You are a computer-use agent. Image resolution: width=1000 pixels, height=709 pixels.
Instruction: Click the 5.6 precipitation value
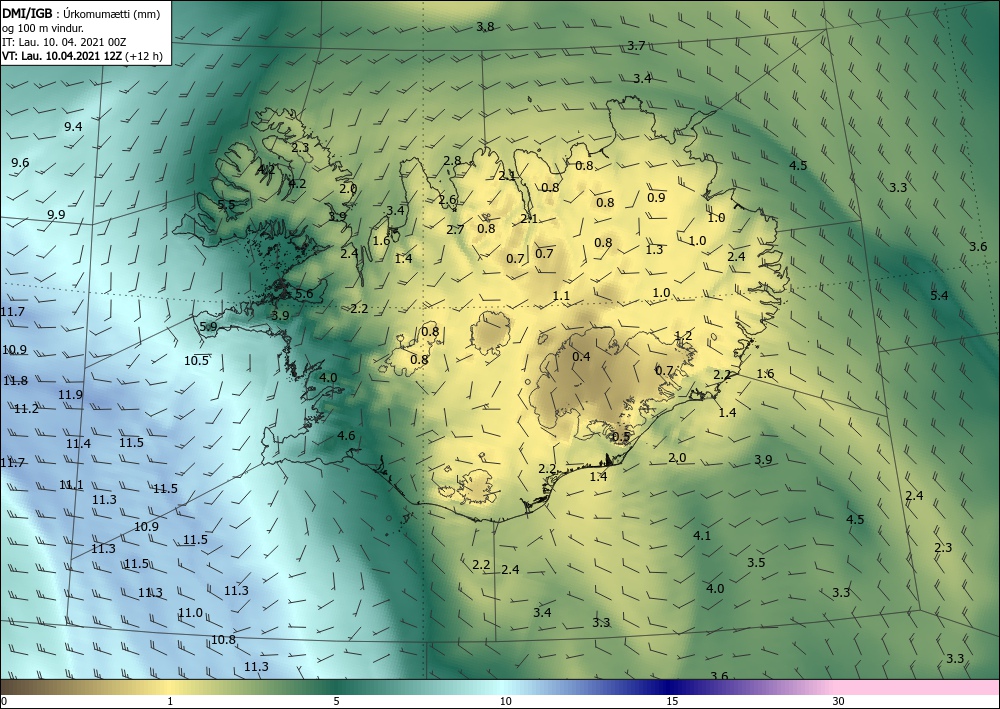304,294
